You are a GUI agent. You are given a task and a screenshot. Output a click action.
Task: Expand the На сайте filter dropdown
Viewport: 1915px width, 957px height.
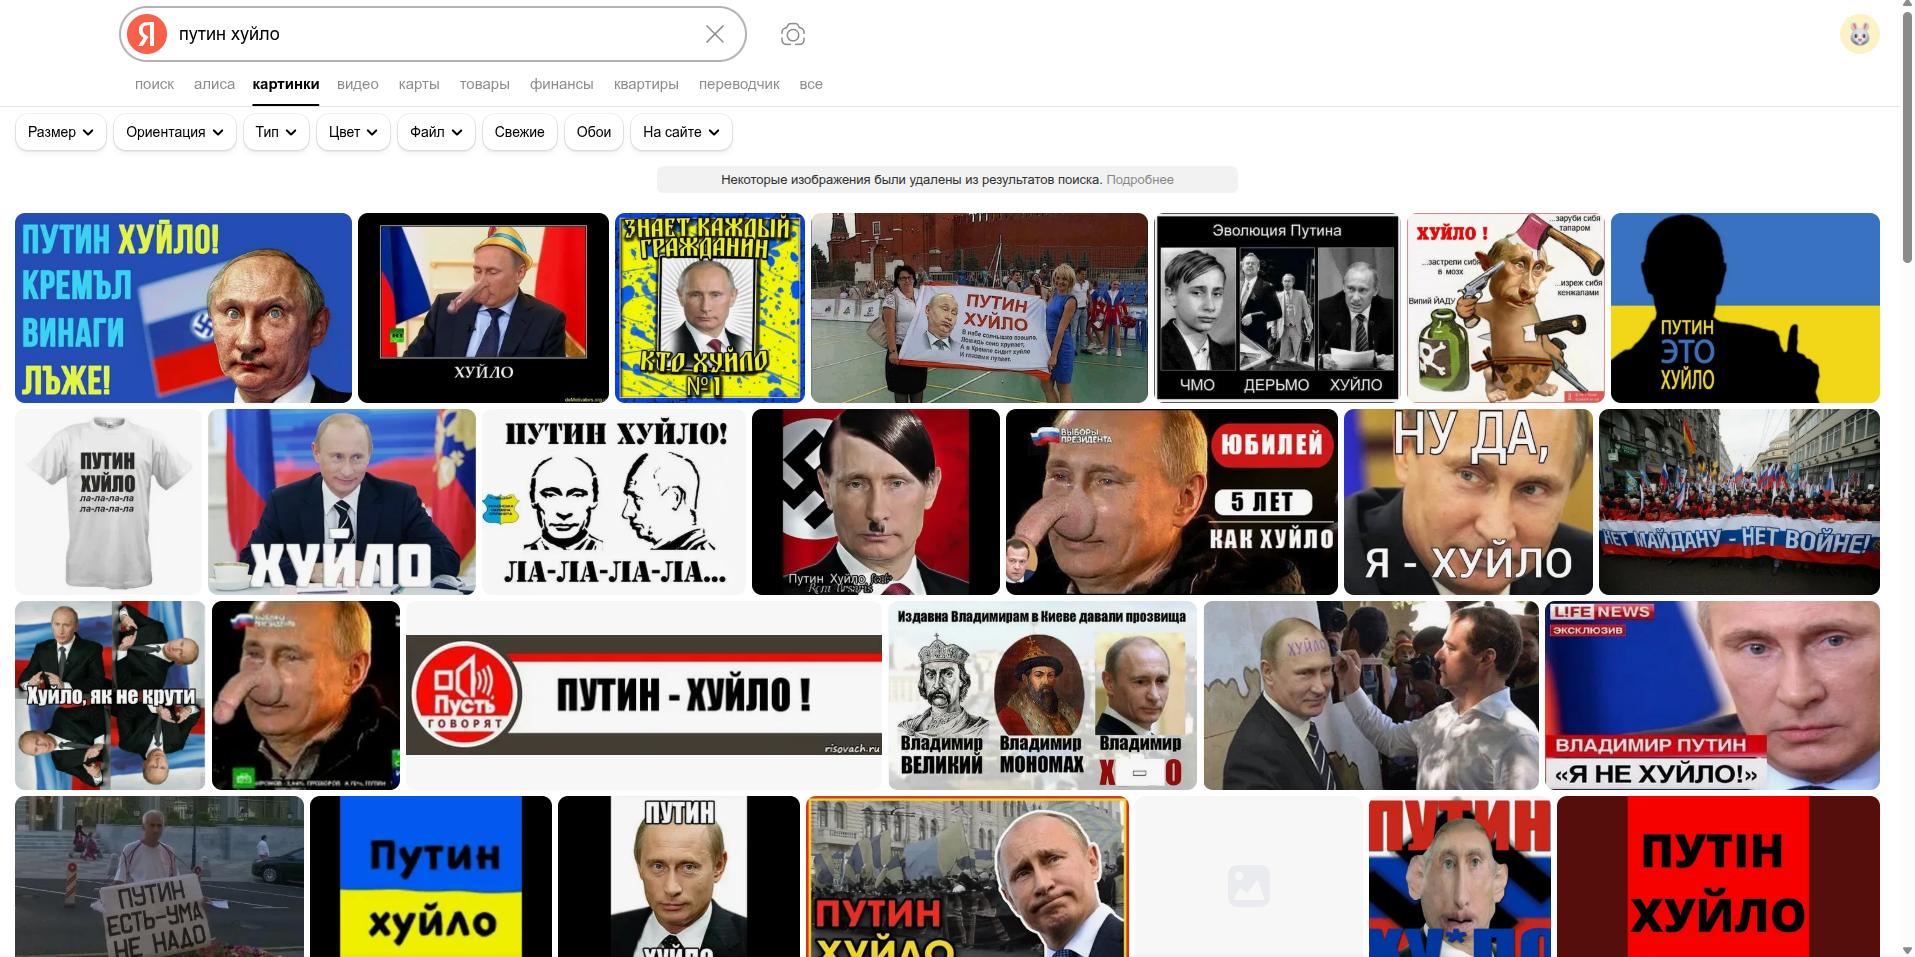click(x=681, y=132)
